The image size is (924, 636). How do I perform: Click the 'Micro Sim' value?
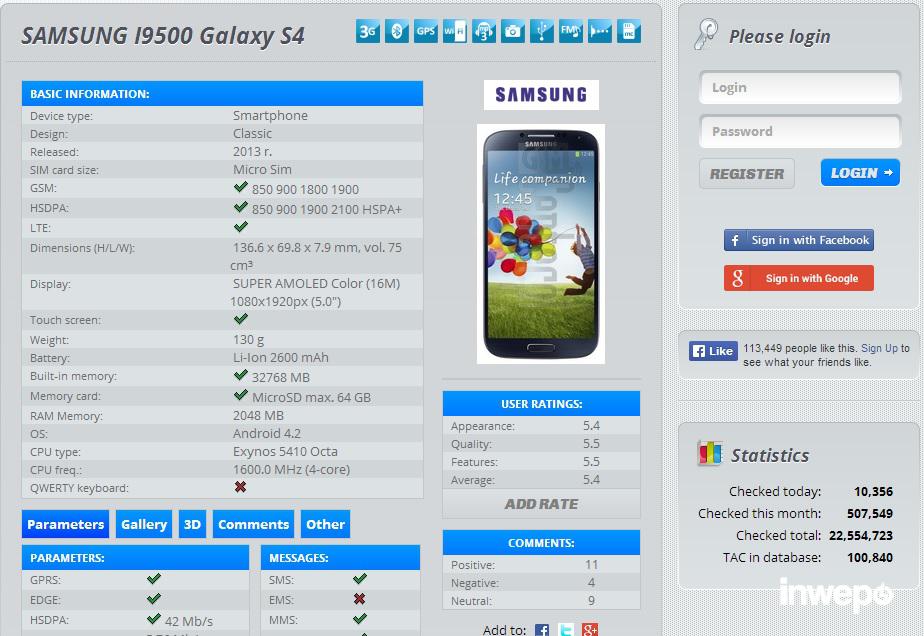(262, 169)
